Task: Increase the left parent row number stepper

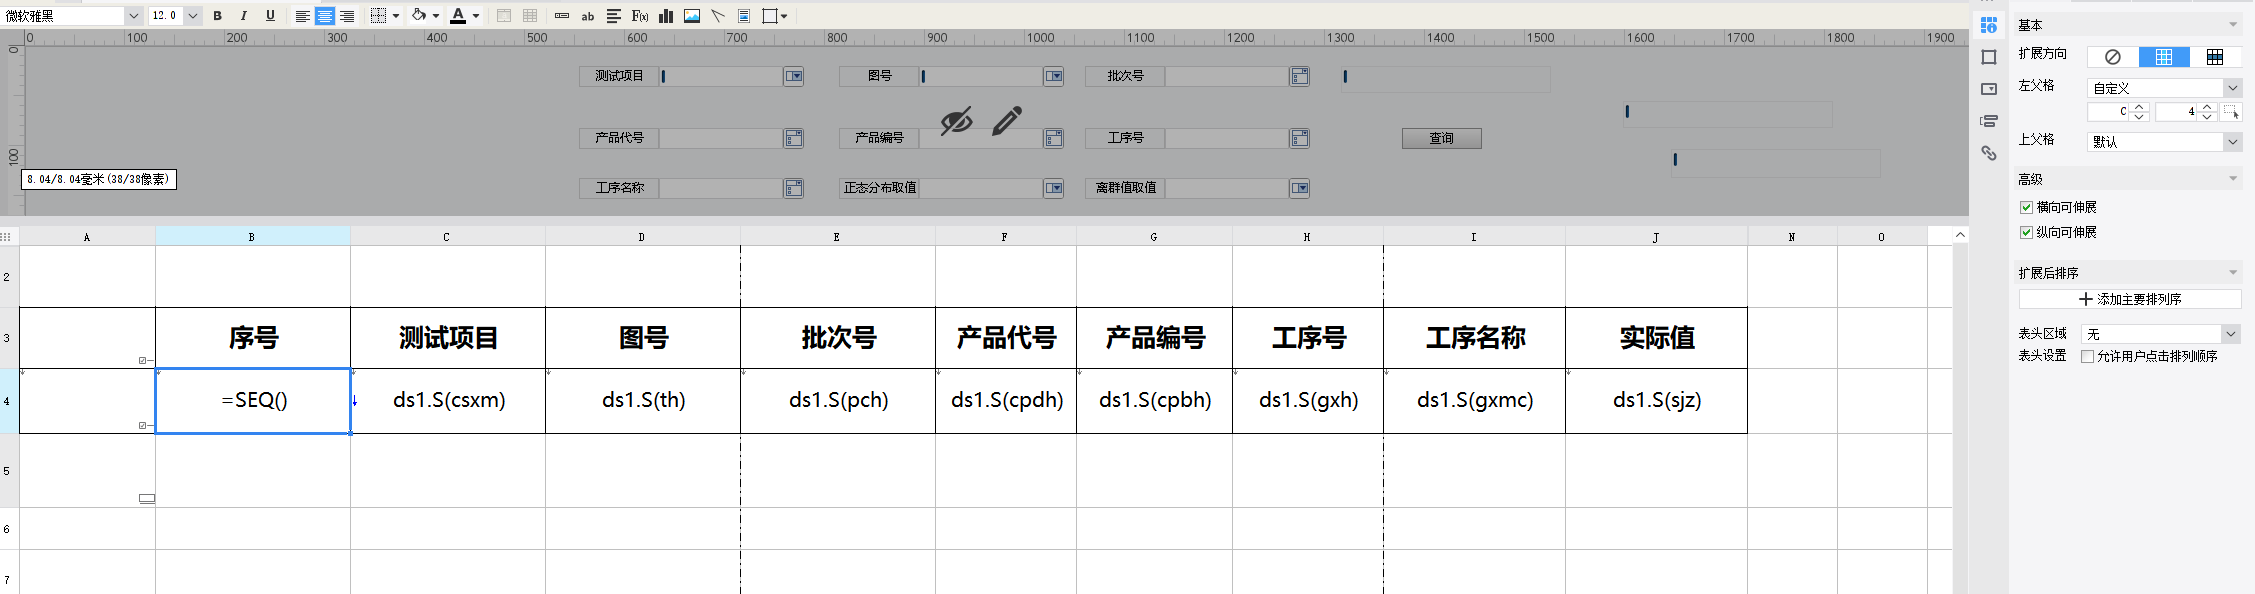Action: (2207, 108)
